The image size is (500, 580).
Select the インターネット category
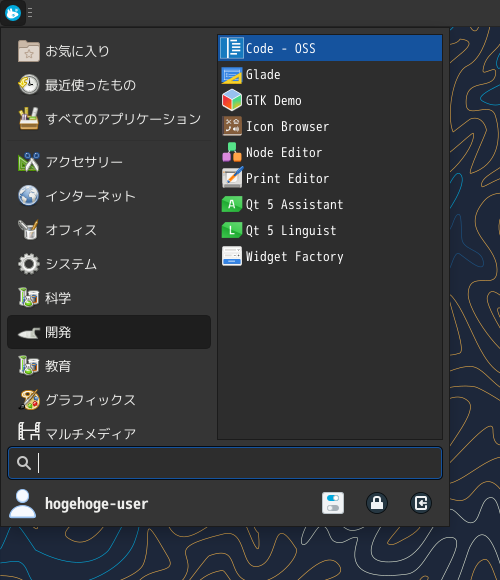[109, 196]
